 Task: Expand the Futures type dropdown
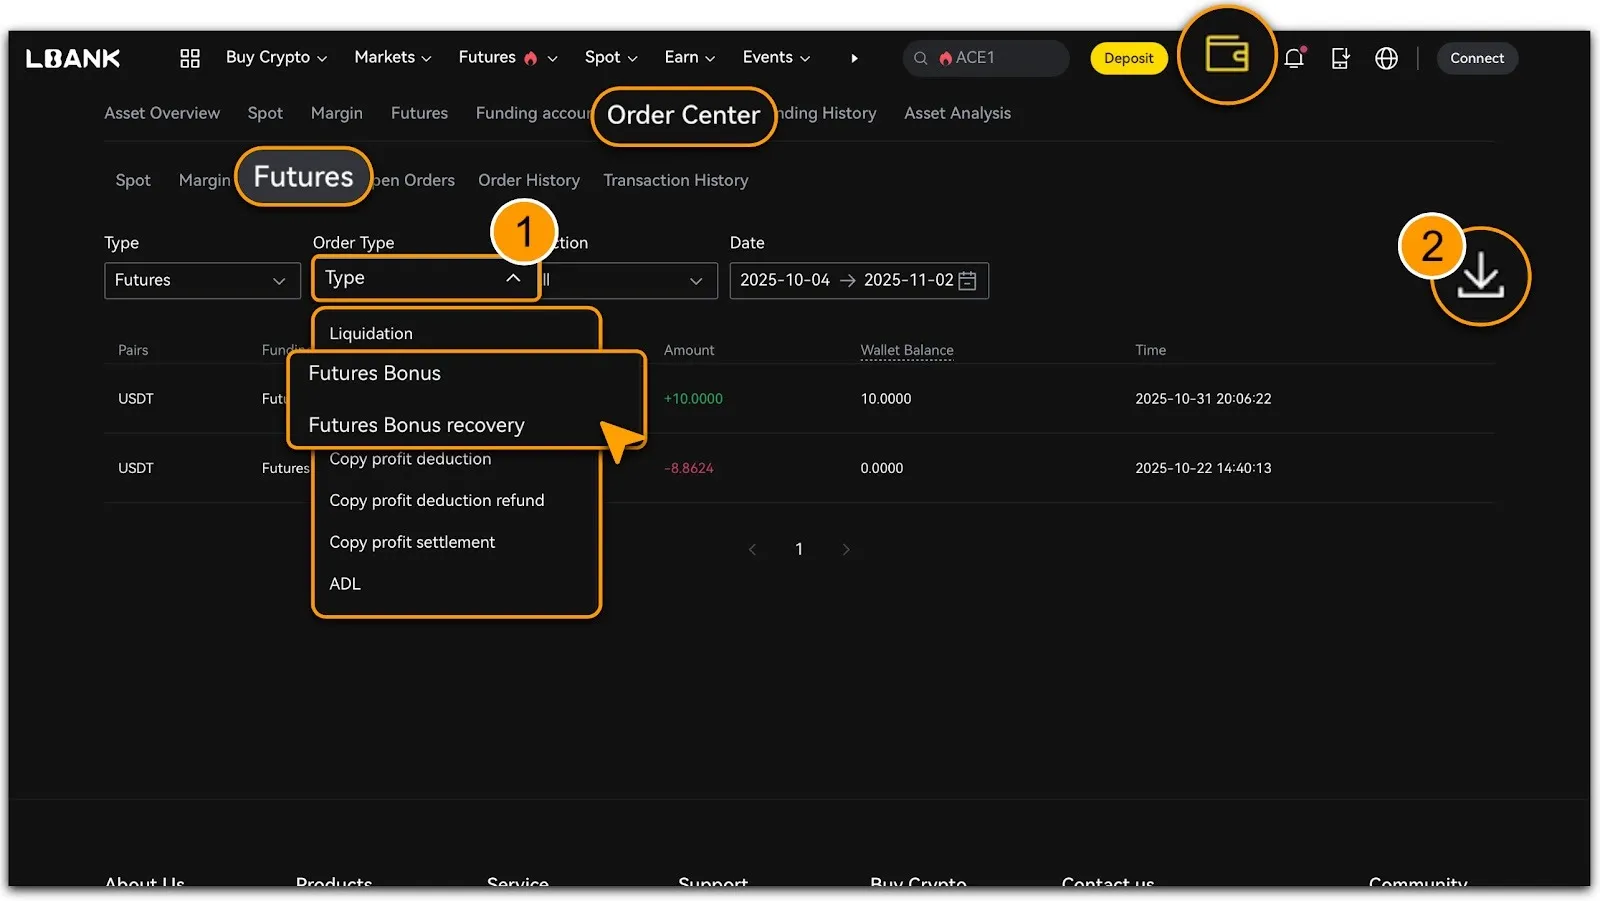click(x=202, y=281)
